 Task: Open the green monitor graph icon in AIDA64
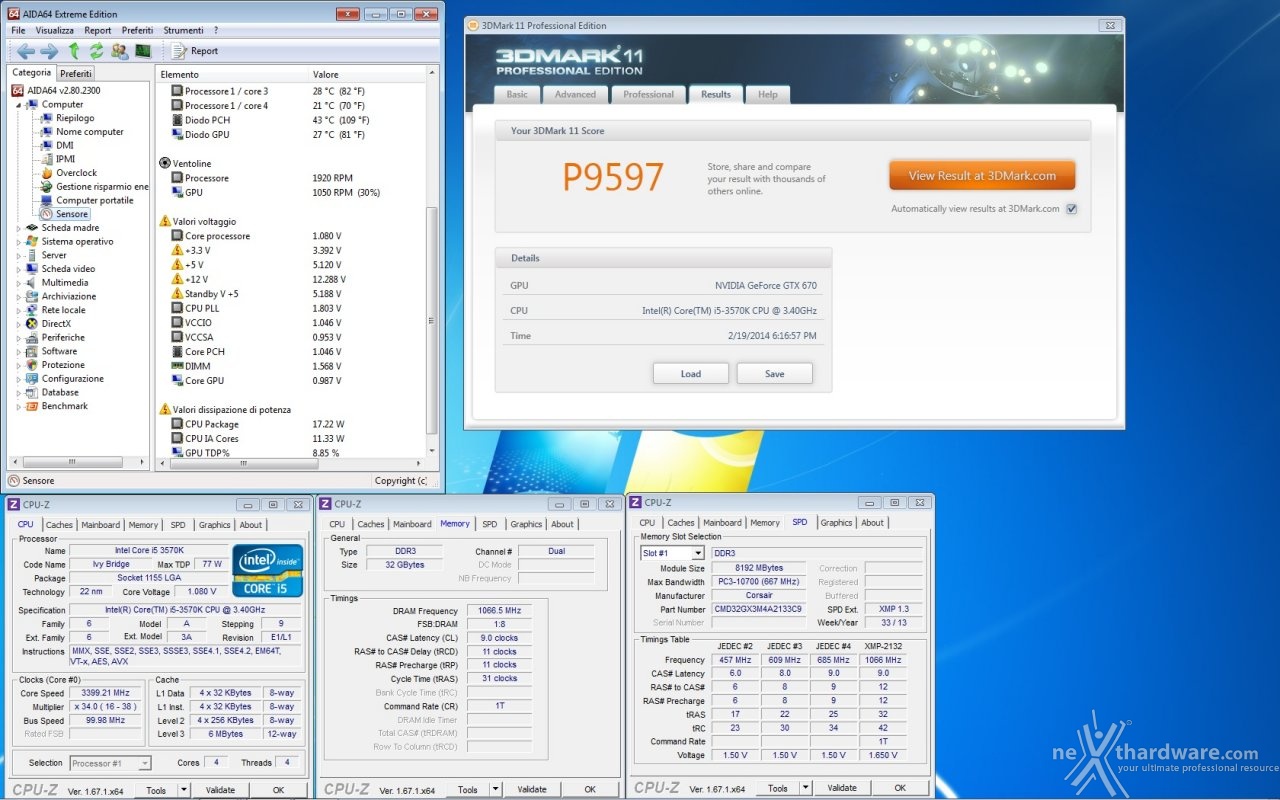[143, 51]
